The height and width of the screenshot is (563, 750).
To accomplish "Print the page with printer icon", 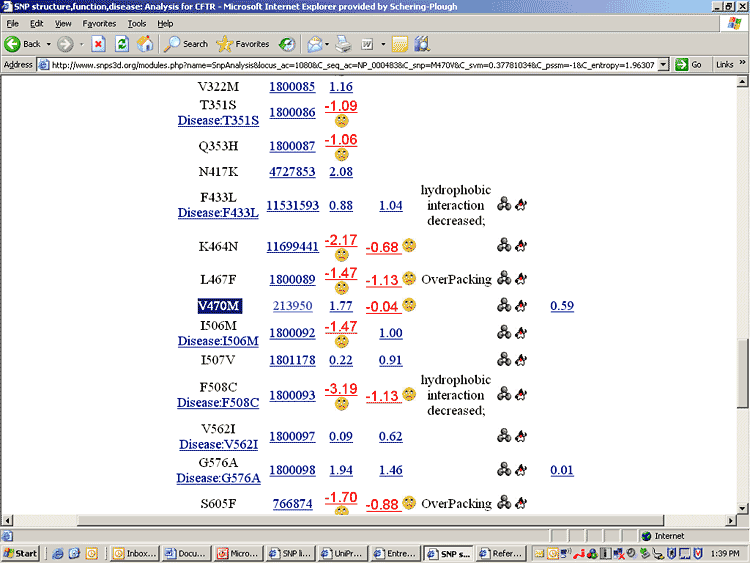I will pyautogui.click(x=343, y=44).
